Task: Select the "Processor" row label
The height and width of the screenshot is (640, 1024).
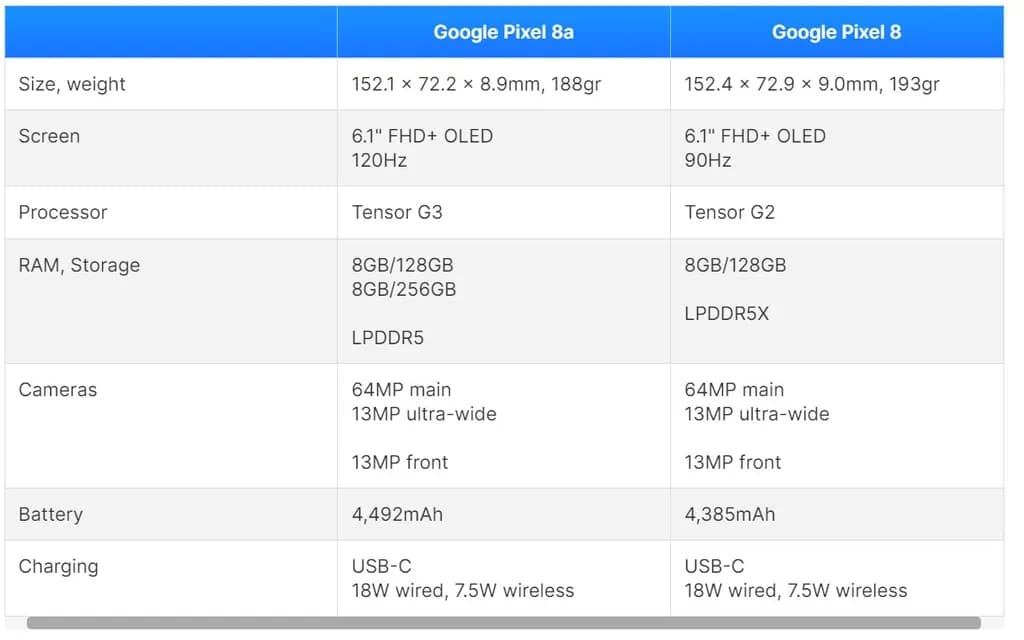Action: [63, 212]
